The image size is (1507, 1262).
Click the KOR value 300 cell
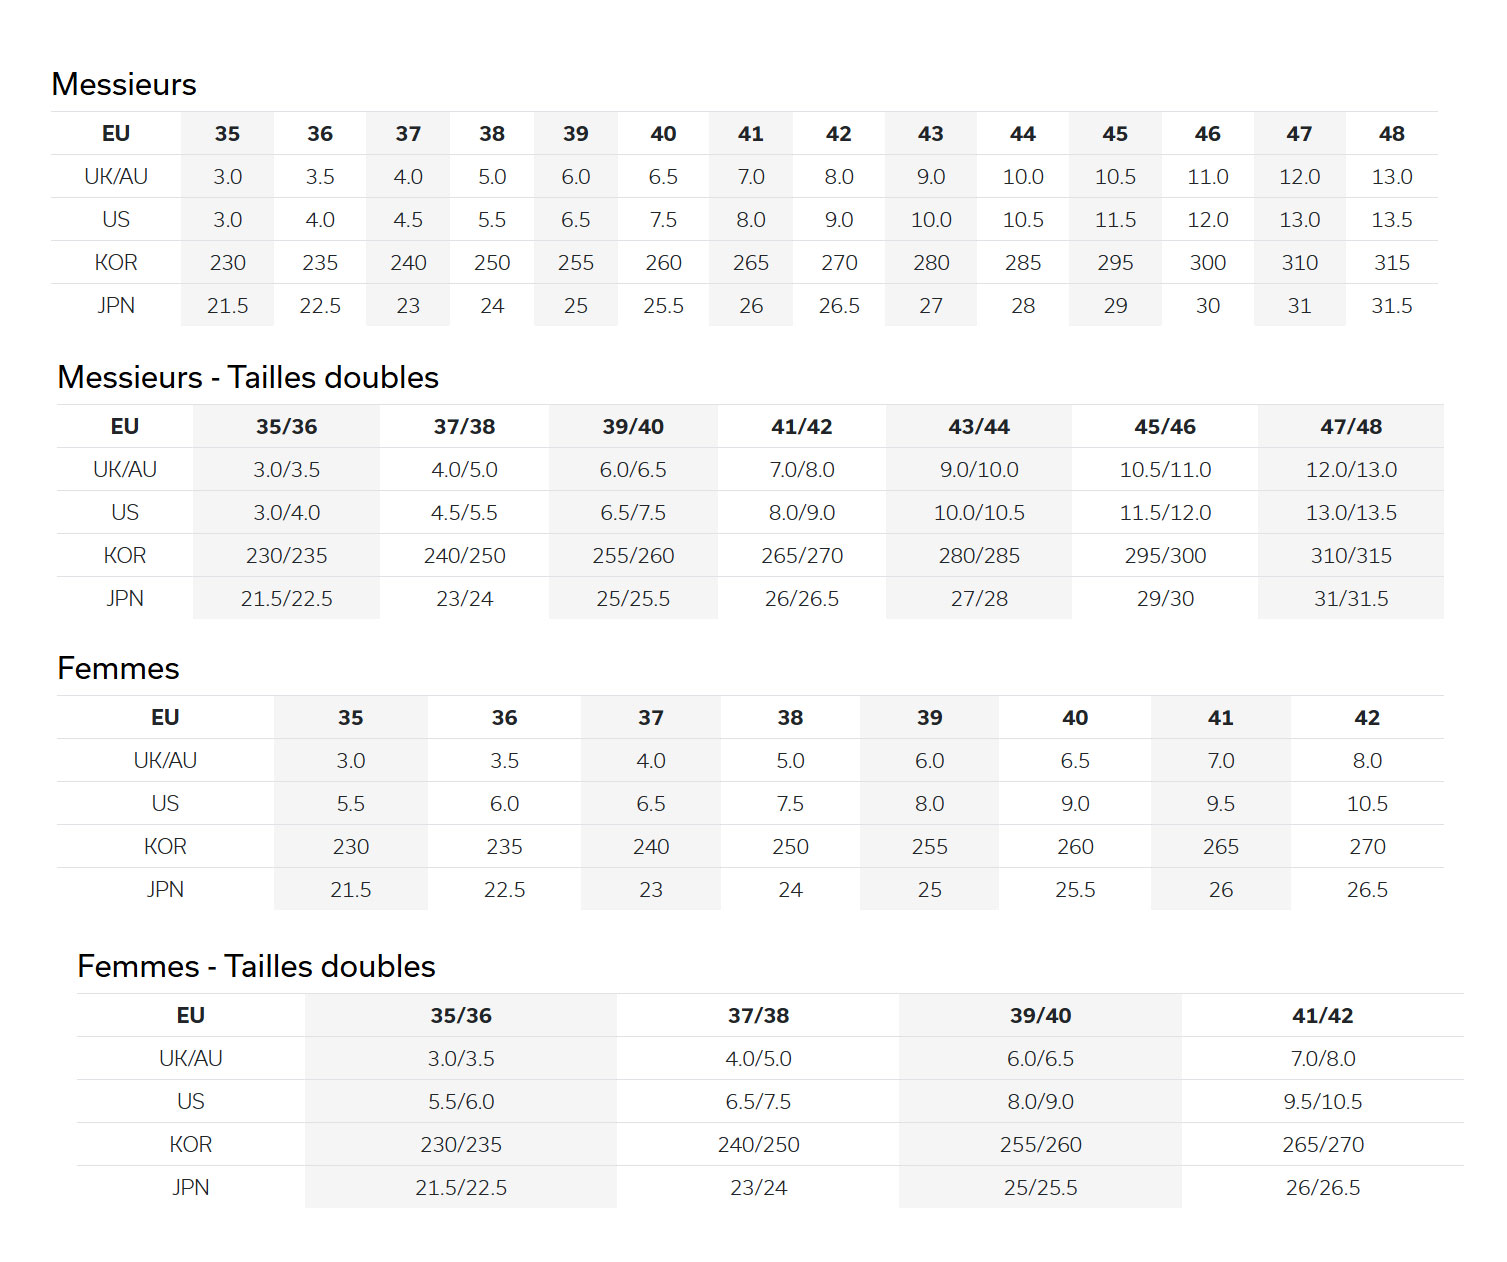coord(1207,263)
